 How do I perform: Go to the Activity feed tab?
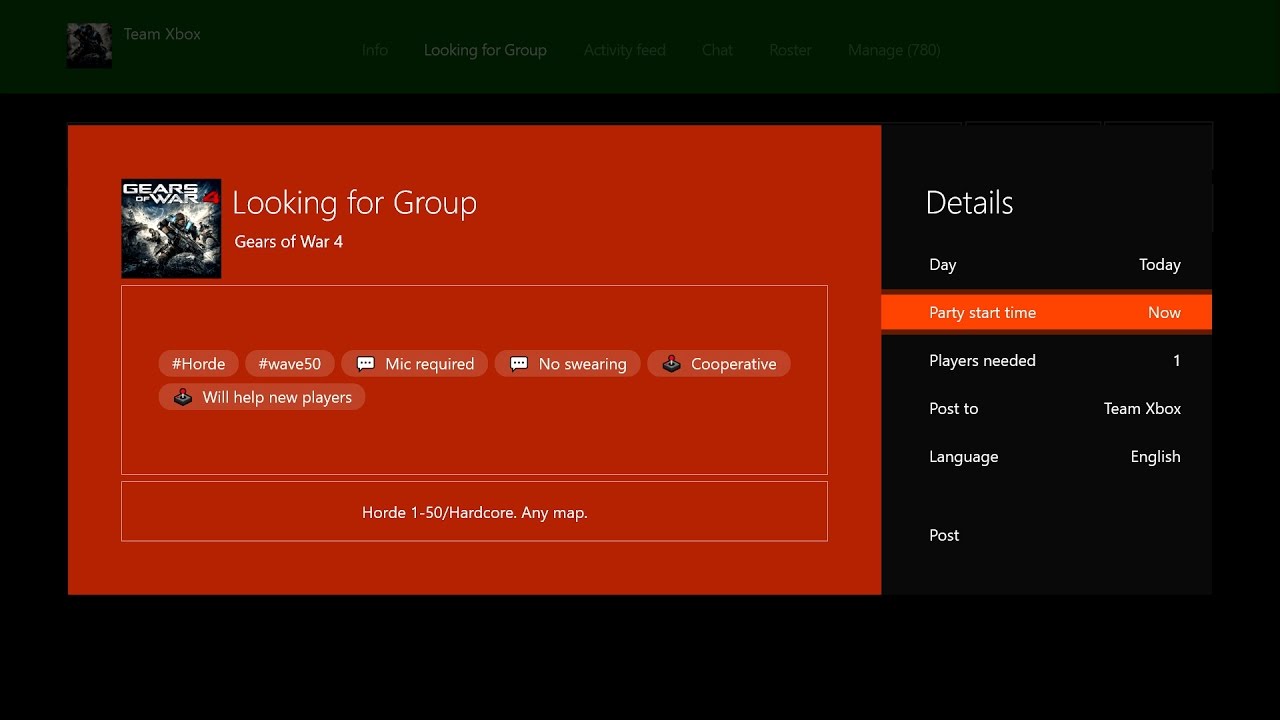(x=625, y=50)
